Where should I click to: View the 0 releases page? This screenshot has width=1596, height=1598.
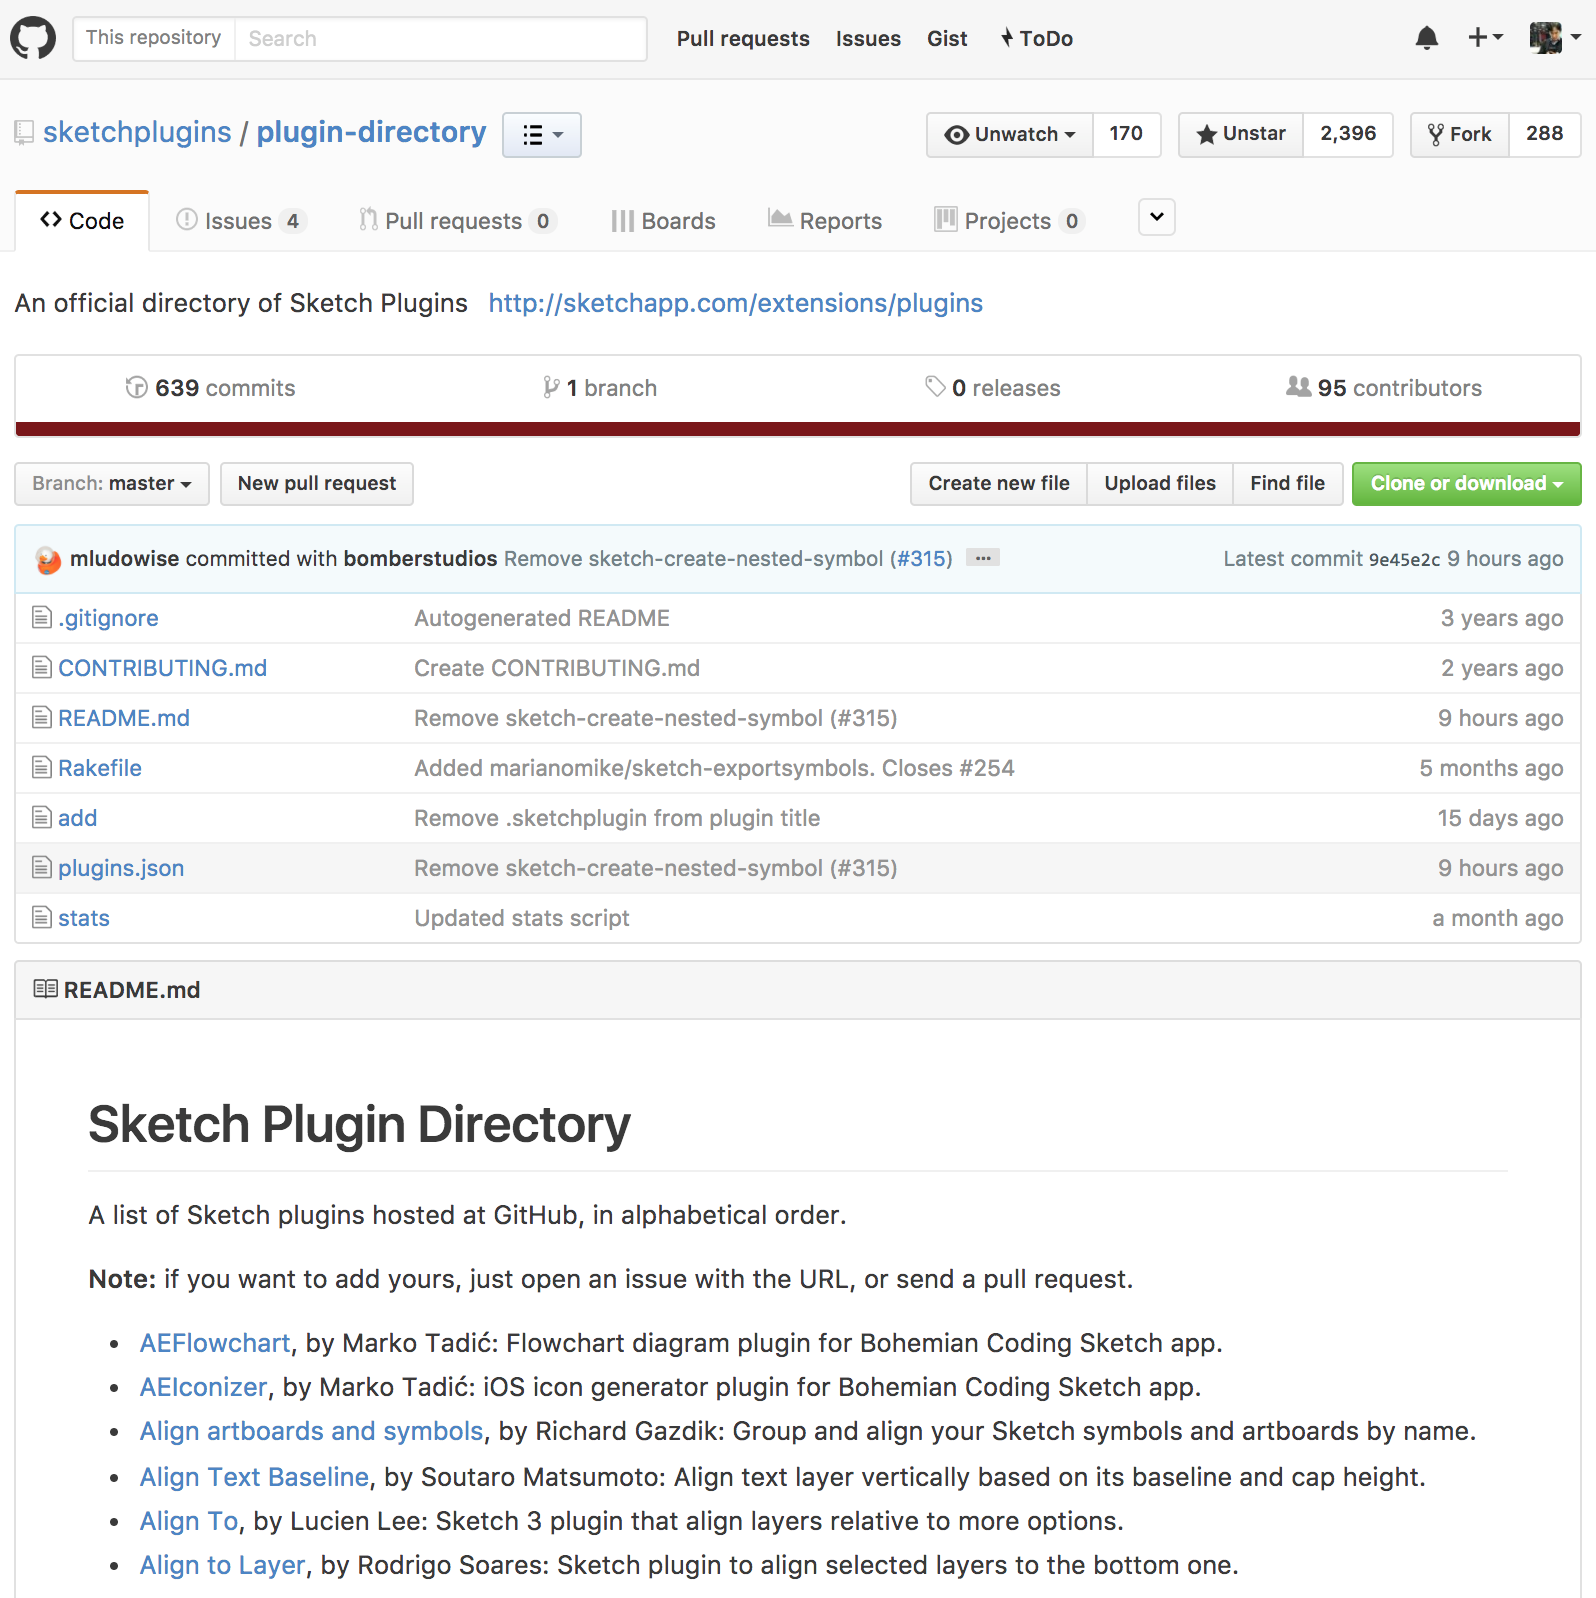click(992, 388)
